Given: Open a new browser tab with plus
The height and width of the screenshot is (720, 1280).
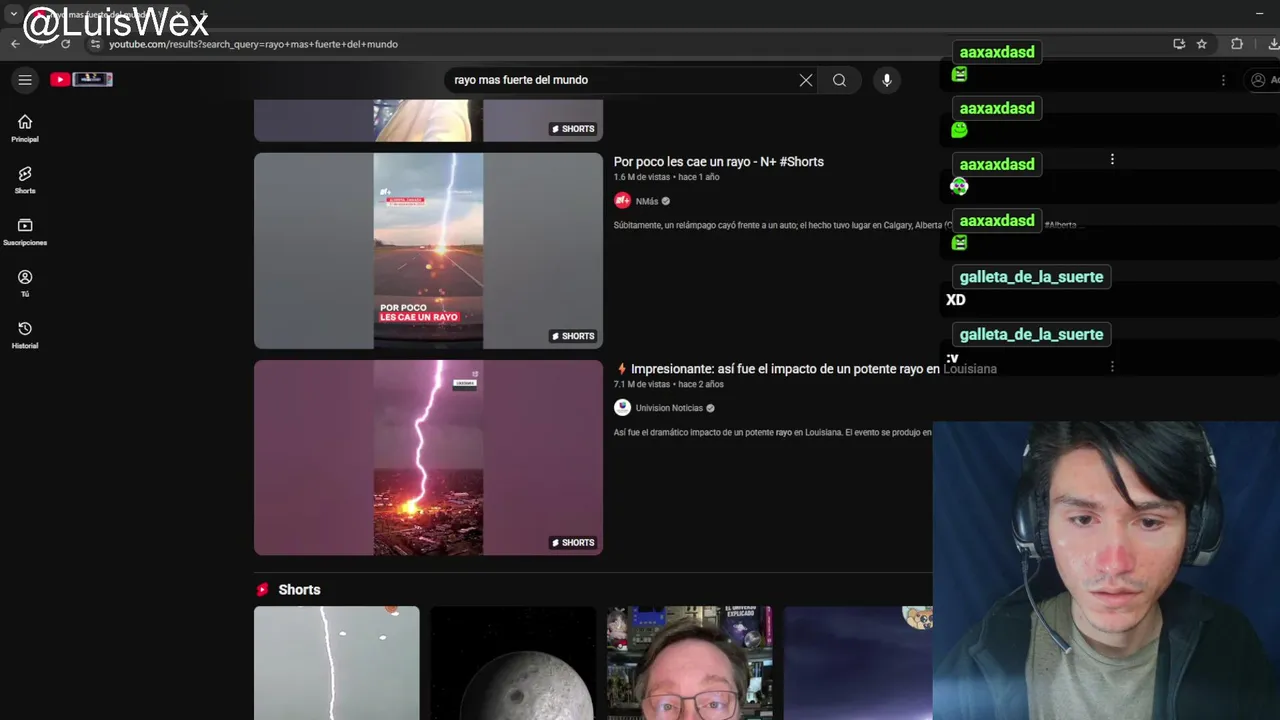Looking at the screenshot, I should point(203,14).
